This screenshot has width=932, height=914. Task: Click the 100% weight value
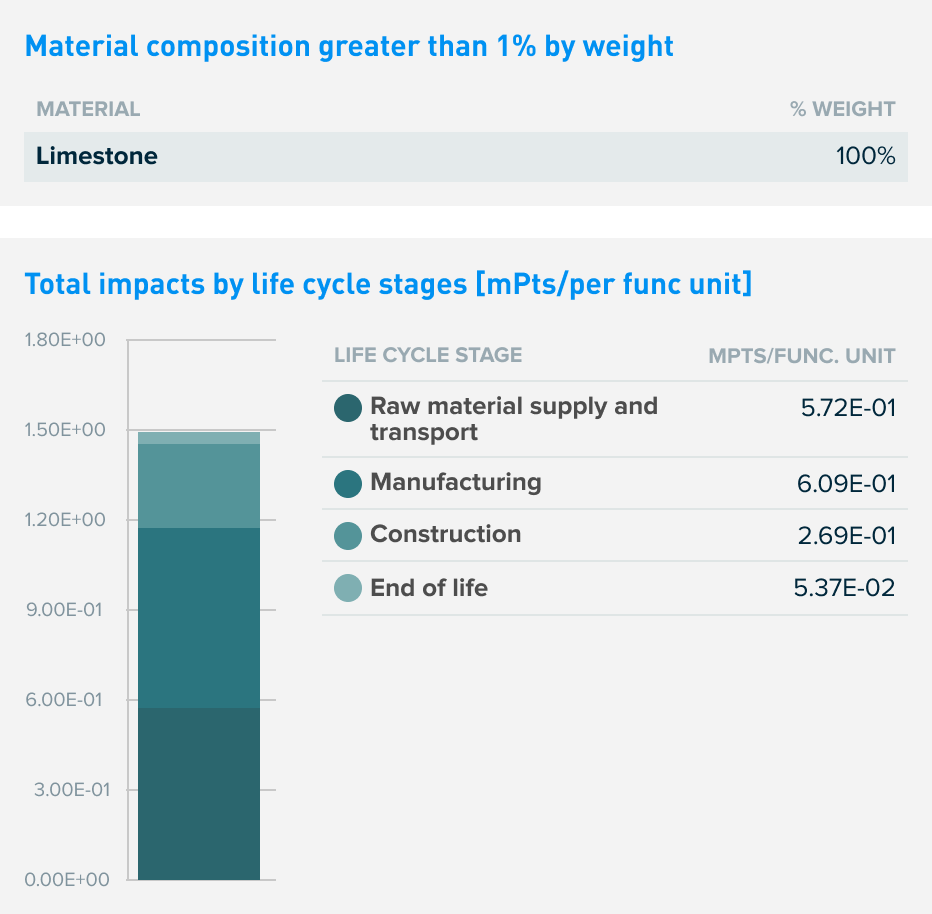click(865, 156)
